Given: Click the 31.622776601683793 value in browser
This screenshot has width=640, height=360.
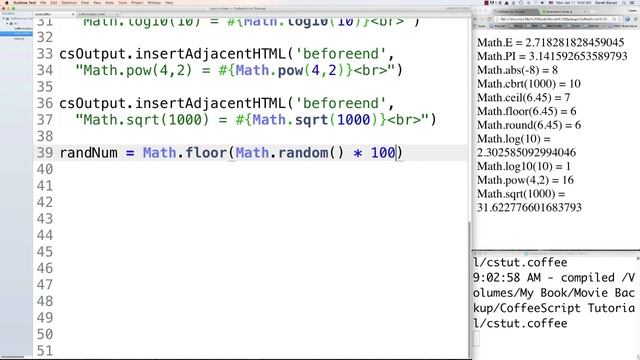Looking at the screenshot, I should tap(529, 207).
